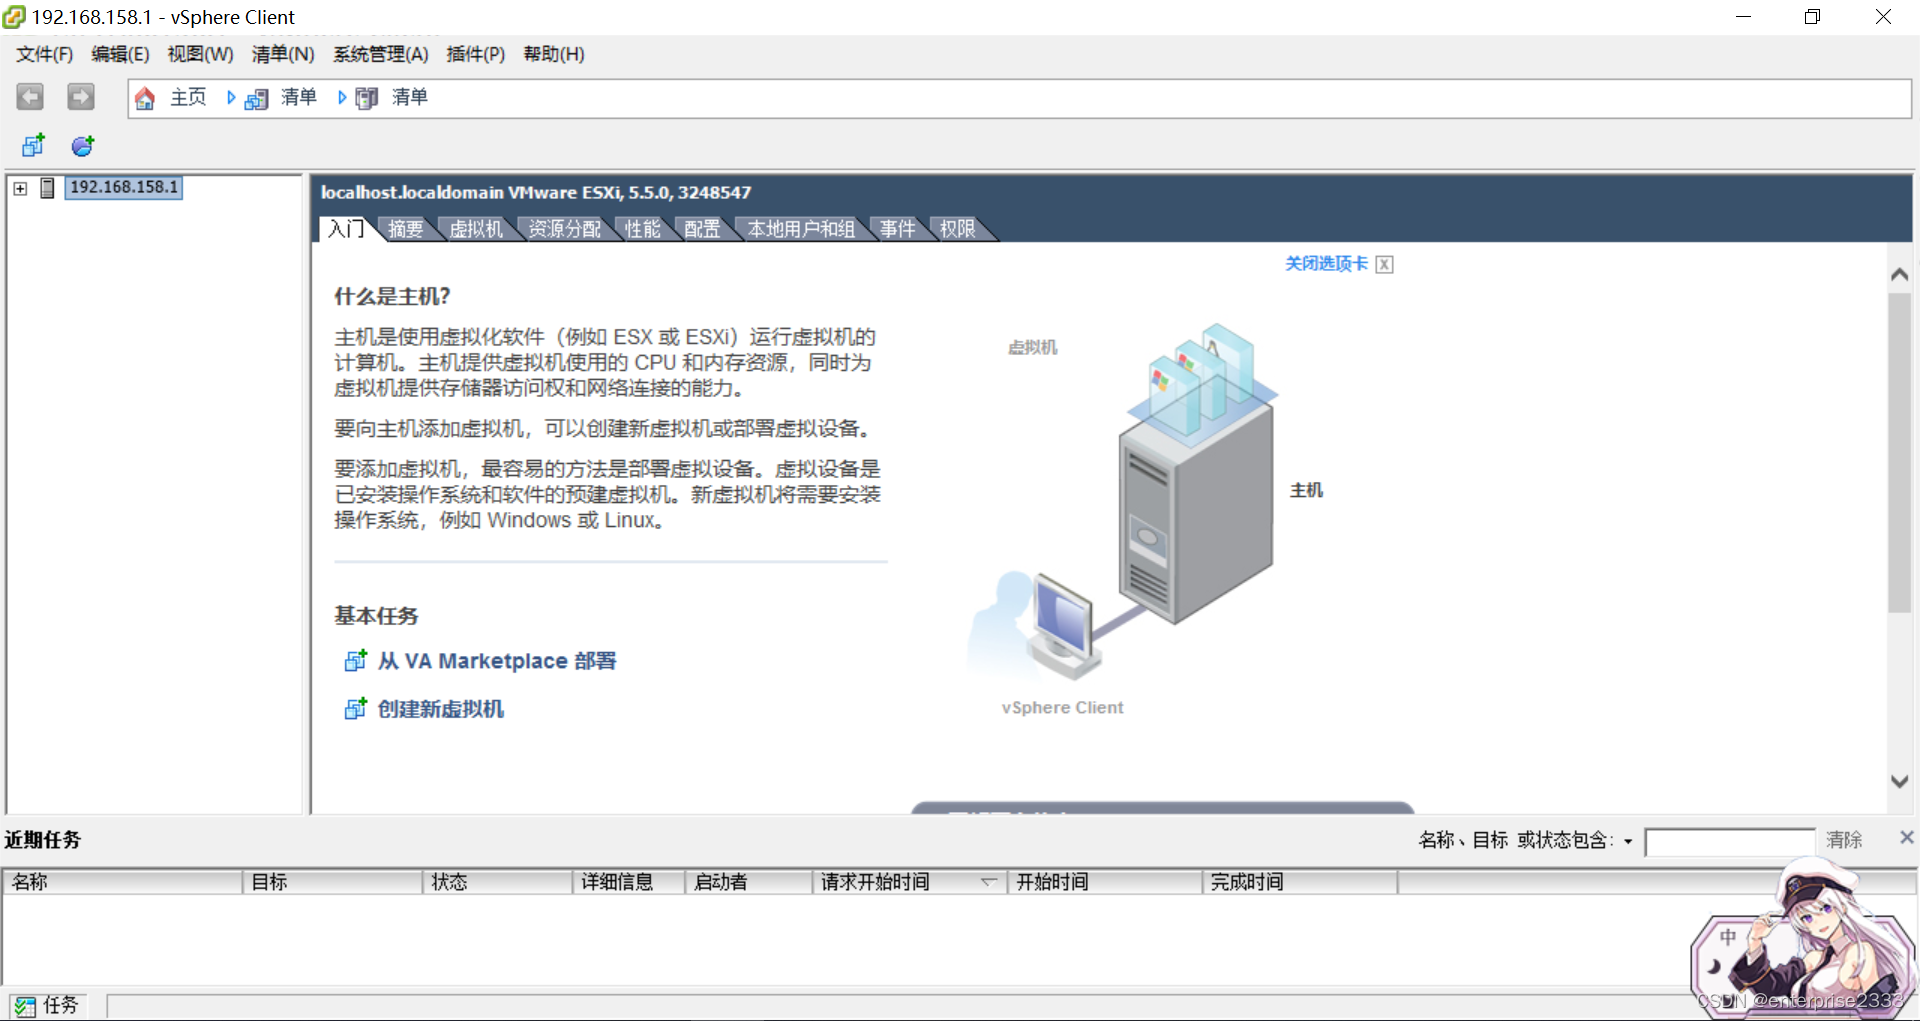The height and width of the screenshot is (1021, 1920).
Task: Sort tasks by 名称 column header
Action: pos(122,882)
